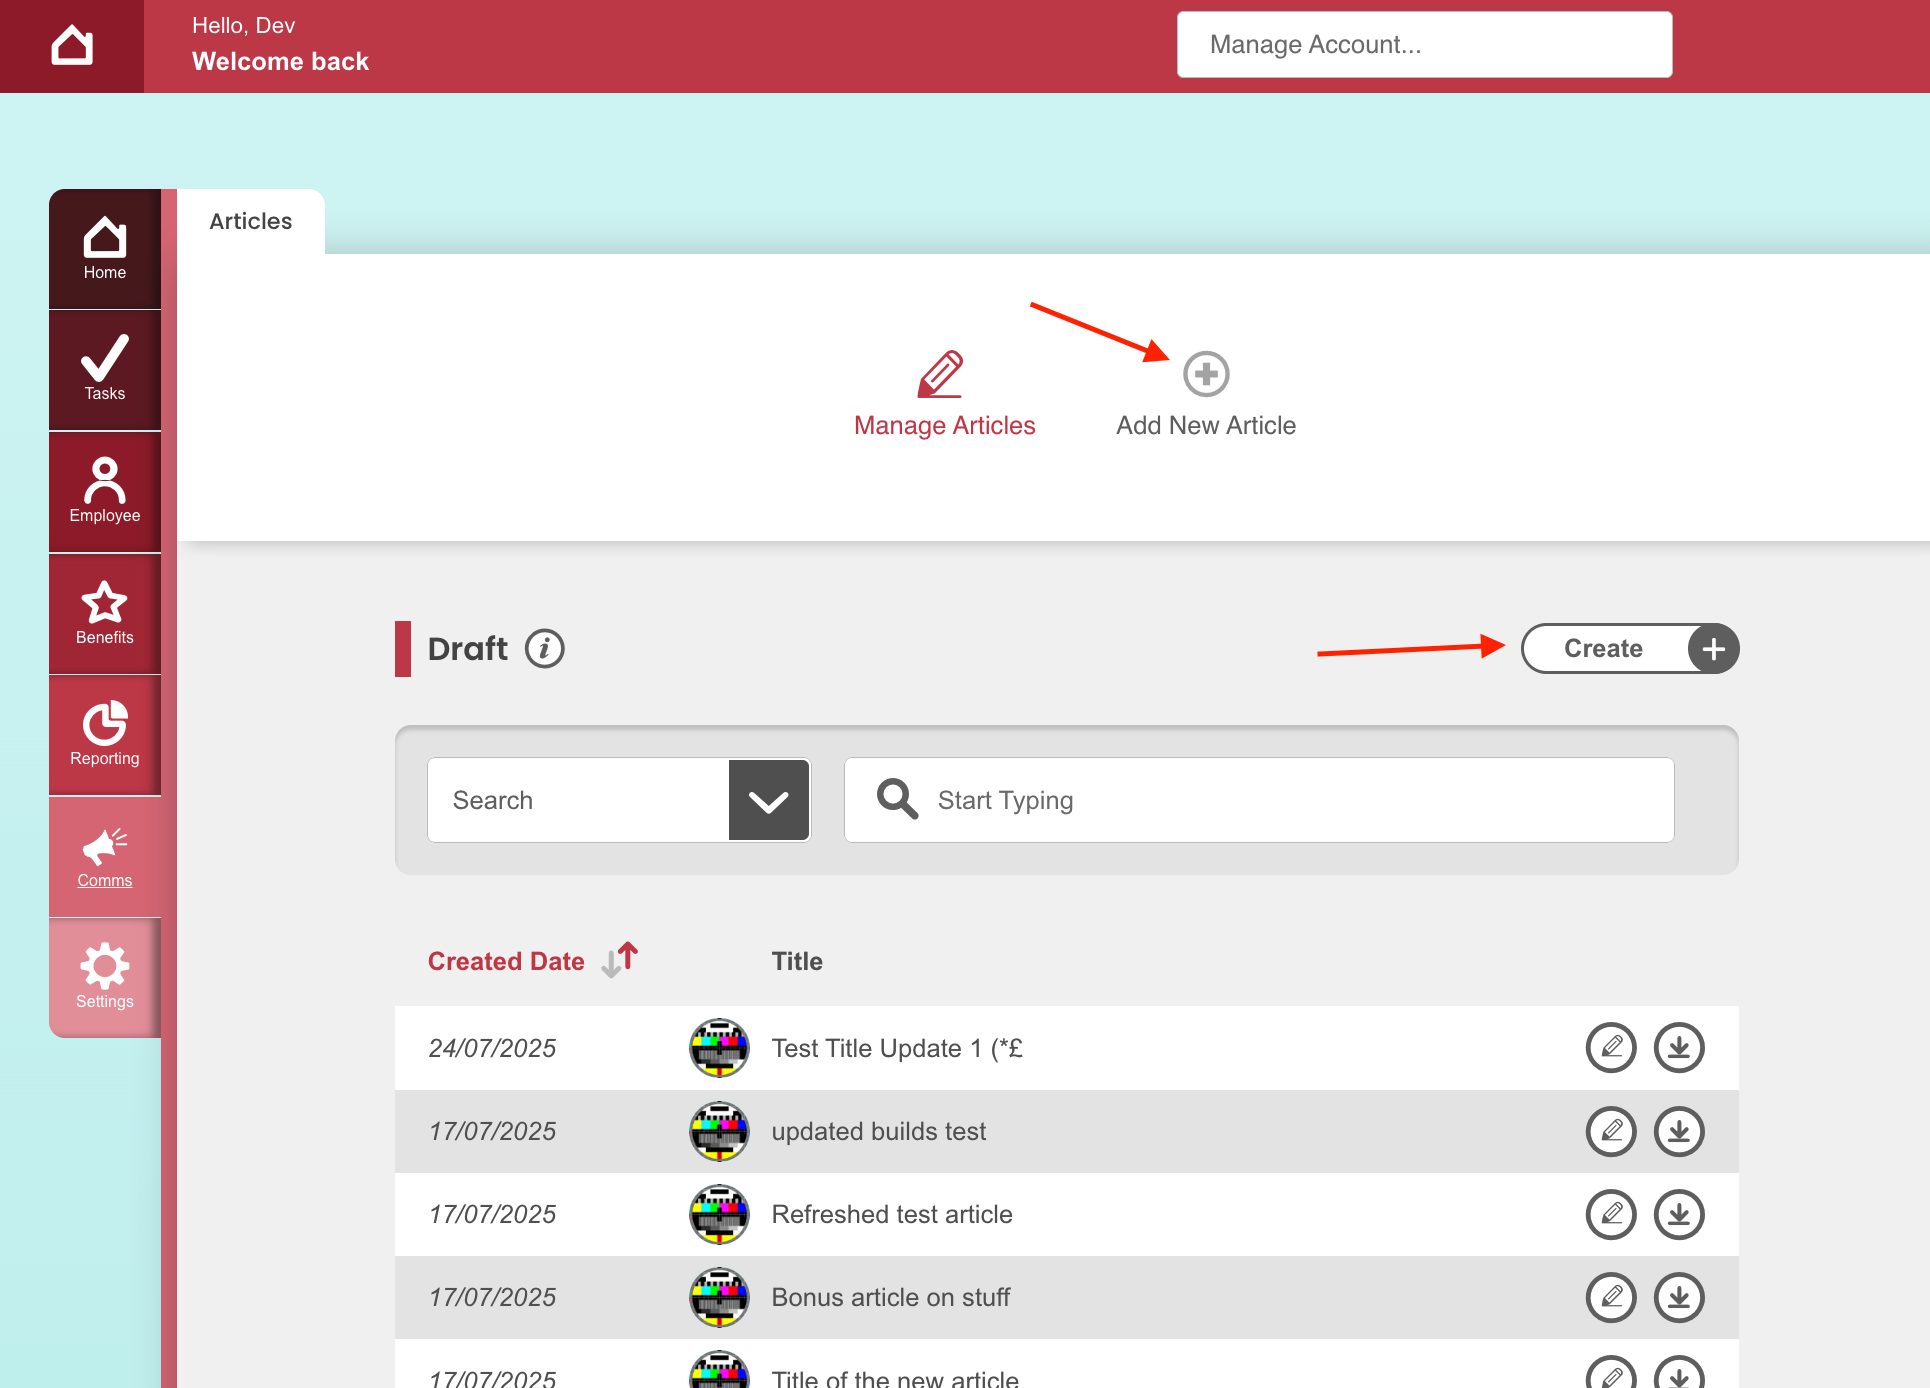
Task: Select Manage Articles menu option
Action: click(944, 394)
